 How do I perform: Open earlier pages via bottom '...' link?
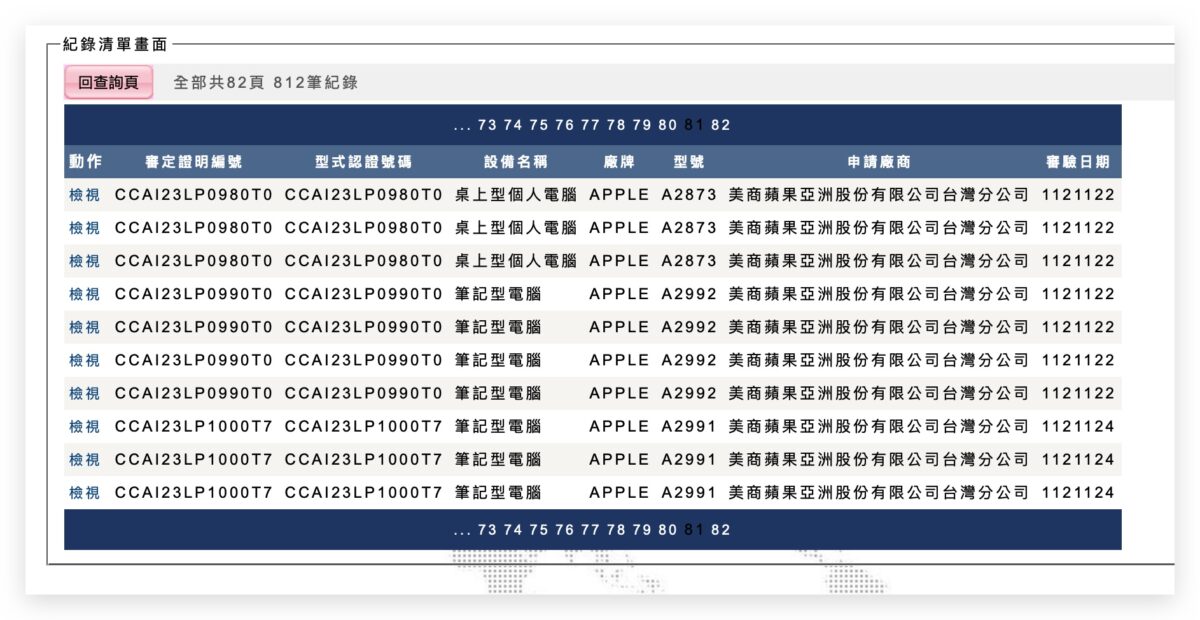pyautogui.click(x=462, y=530)
